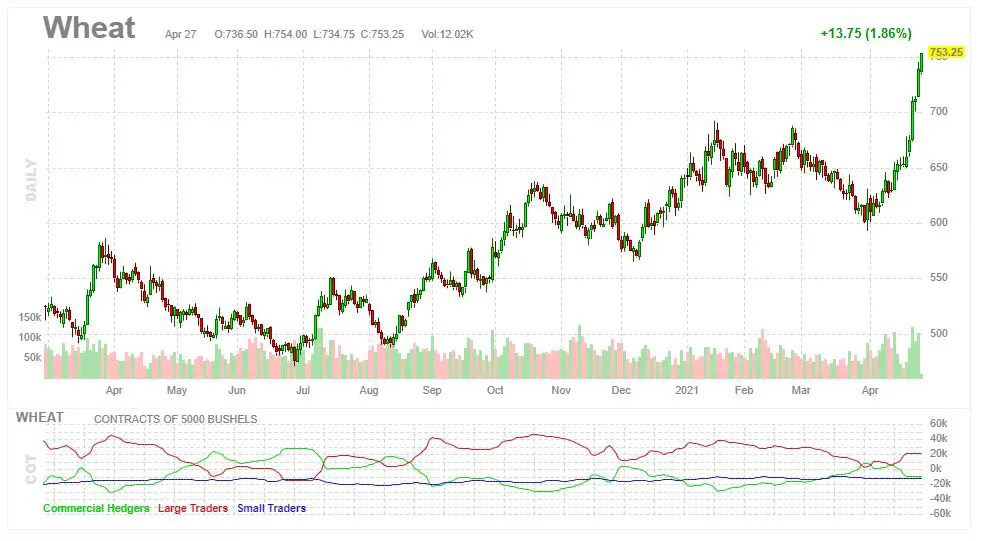
Task: Click the Feb label on time axis
Action: 744,391
